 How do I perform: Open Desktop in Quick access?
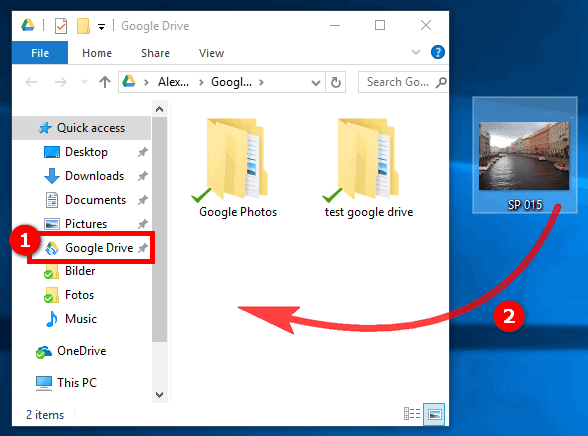click(86, 152)
